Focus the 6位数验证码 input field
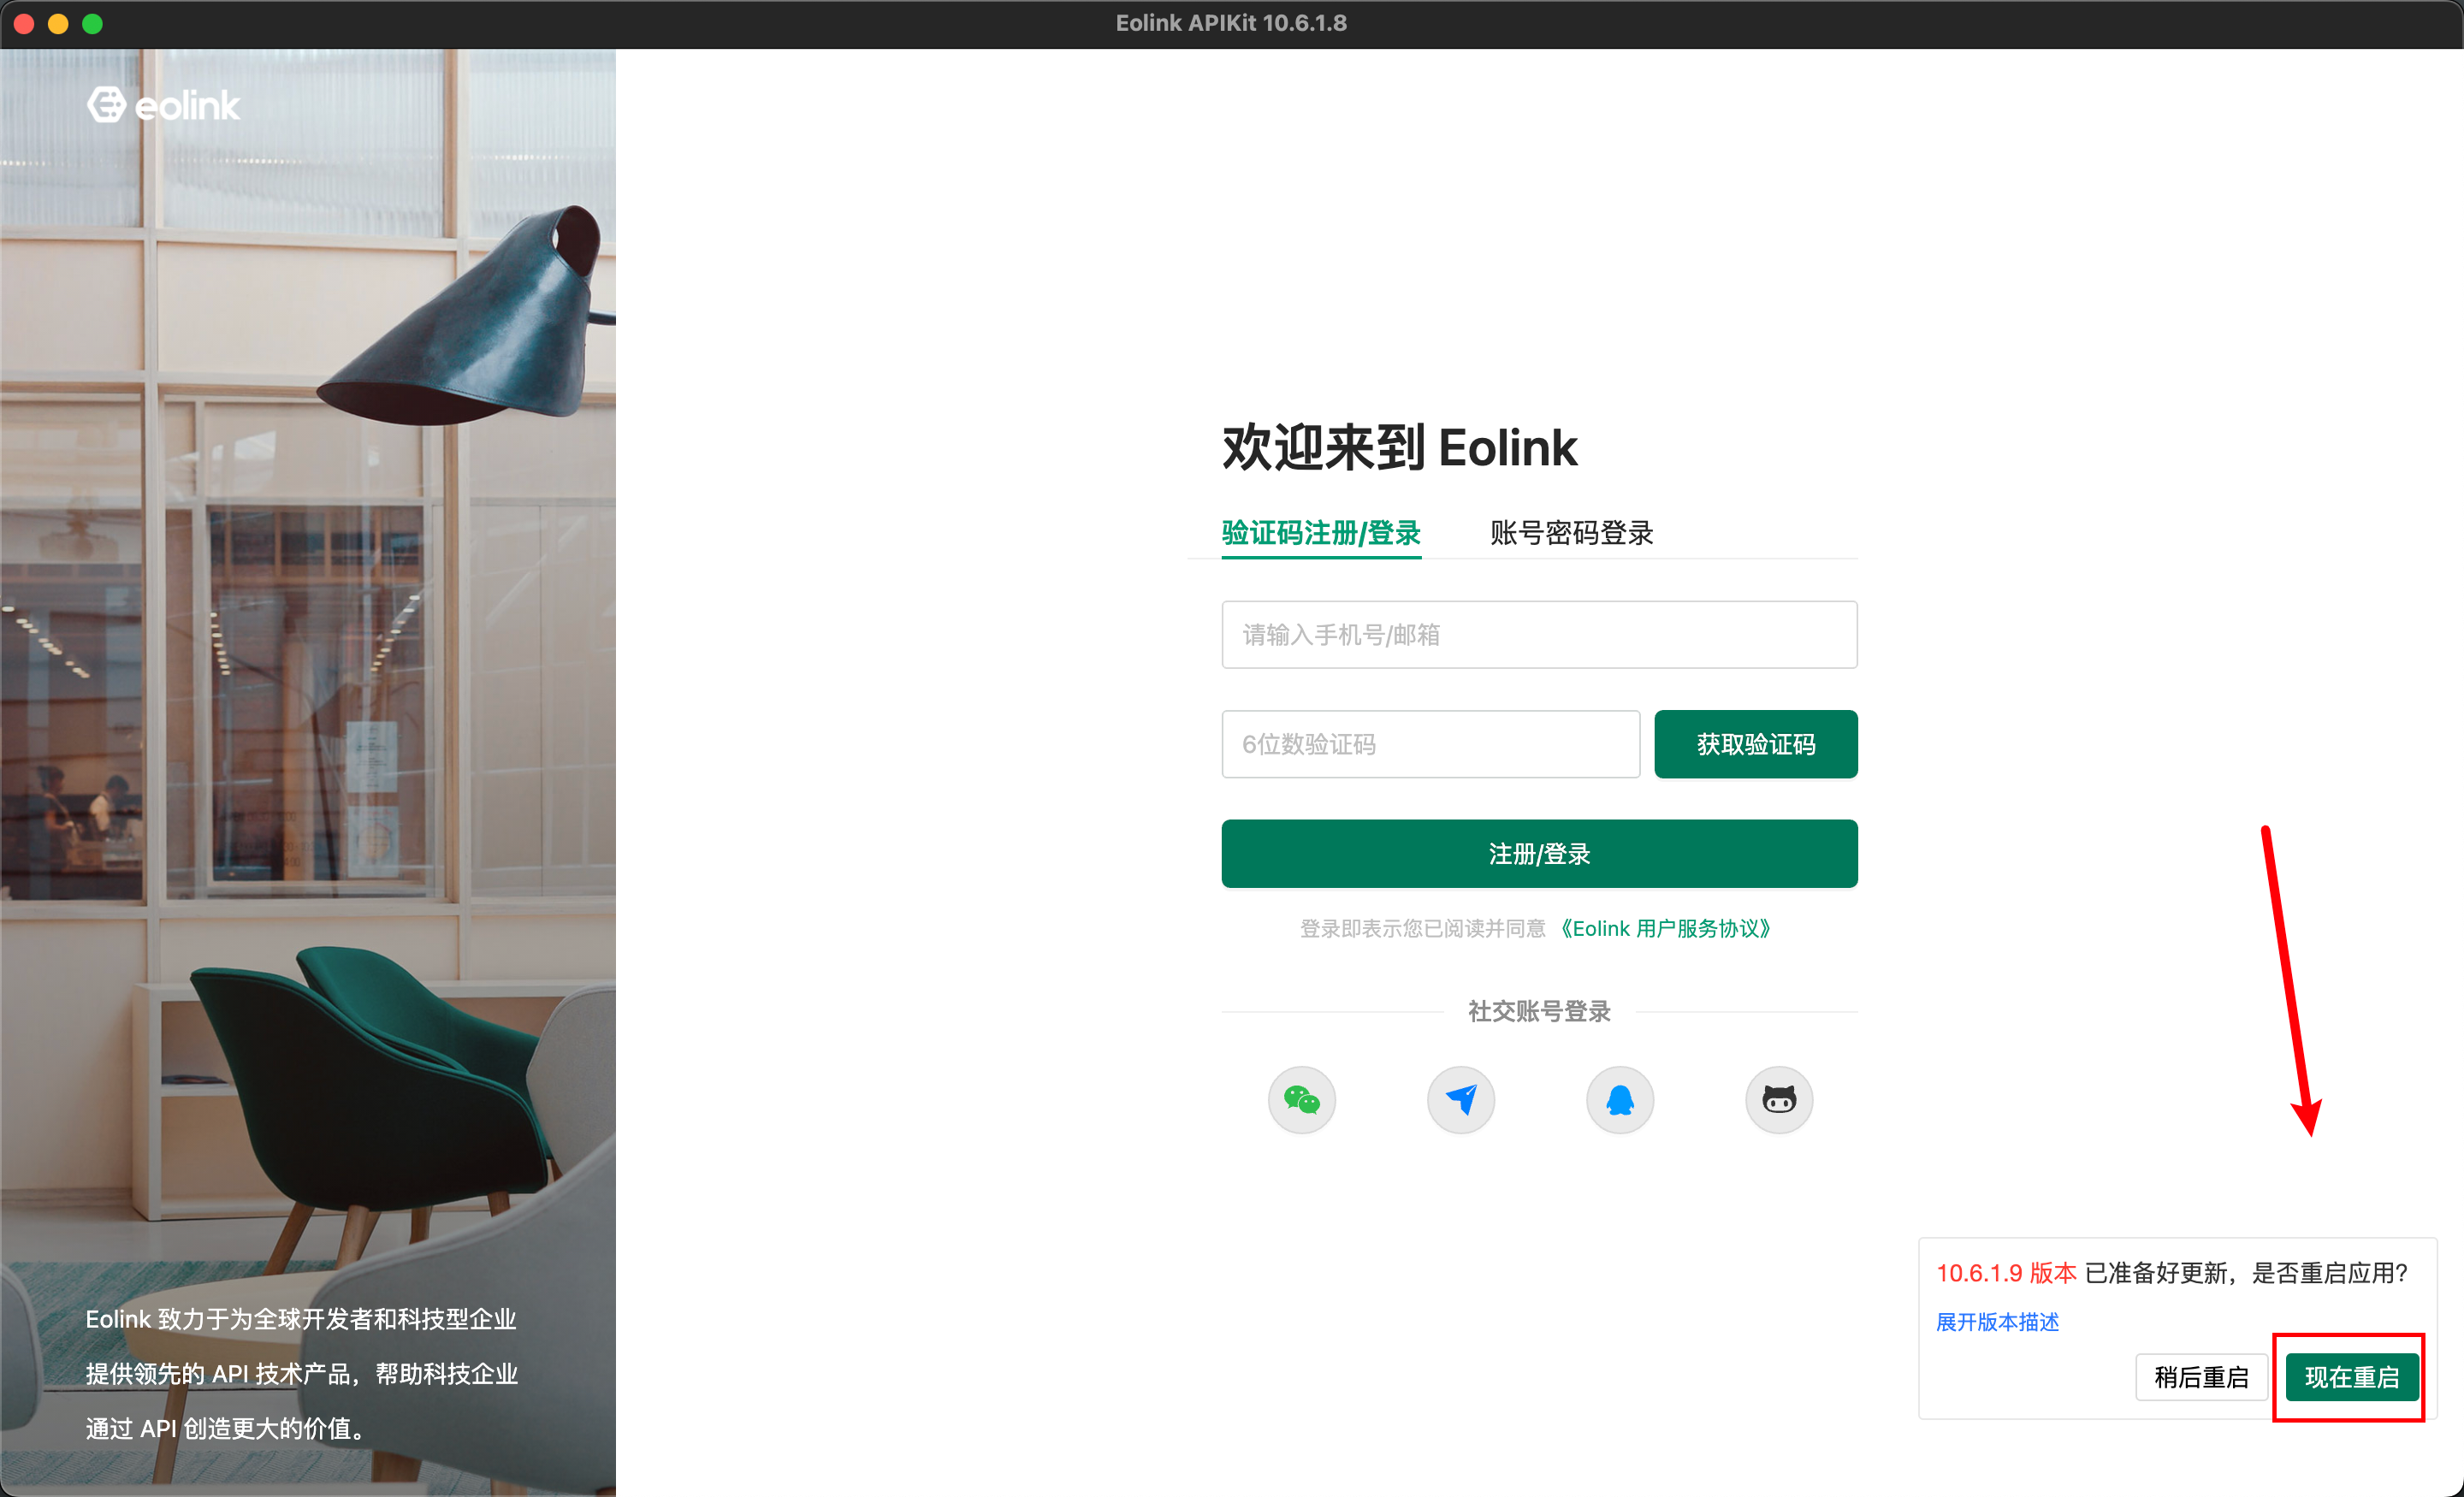 1430,744
